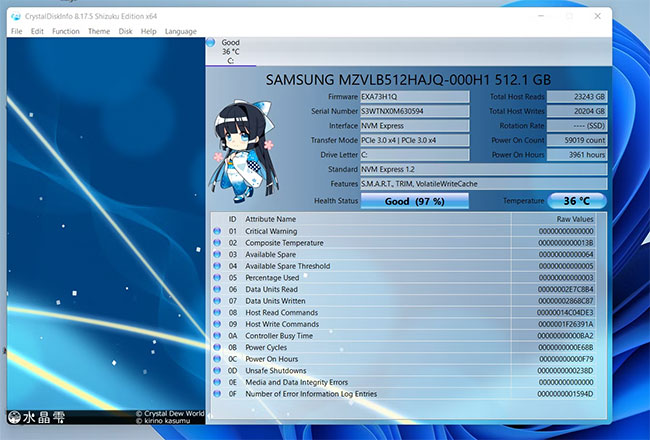
Task: Open the Language menu
Action: point(181,31)
